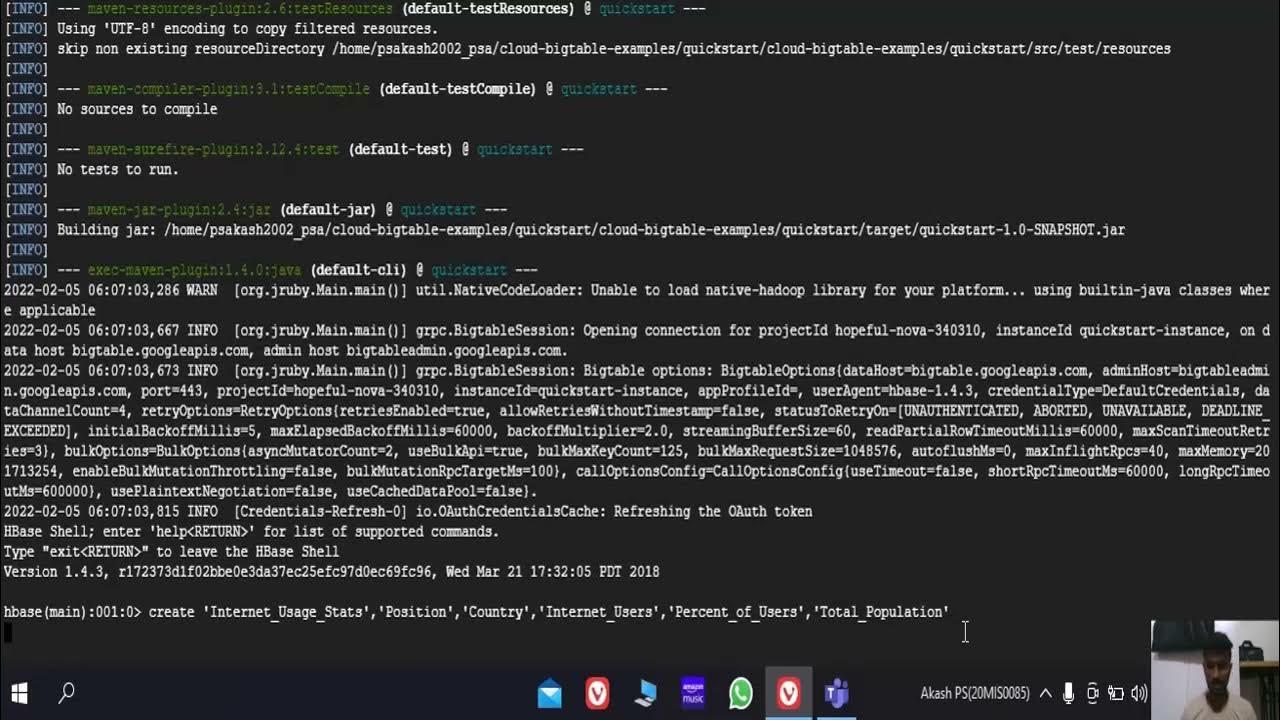Open the Amazon Music app

coord(693,693)
